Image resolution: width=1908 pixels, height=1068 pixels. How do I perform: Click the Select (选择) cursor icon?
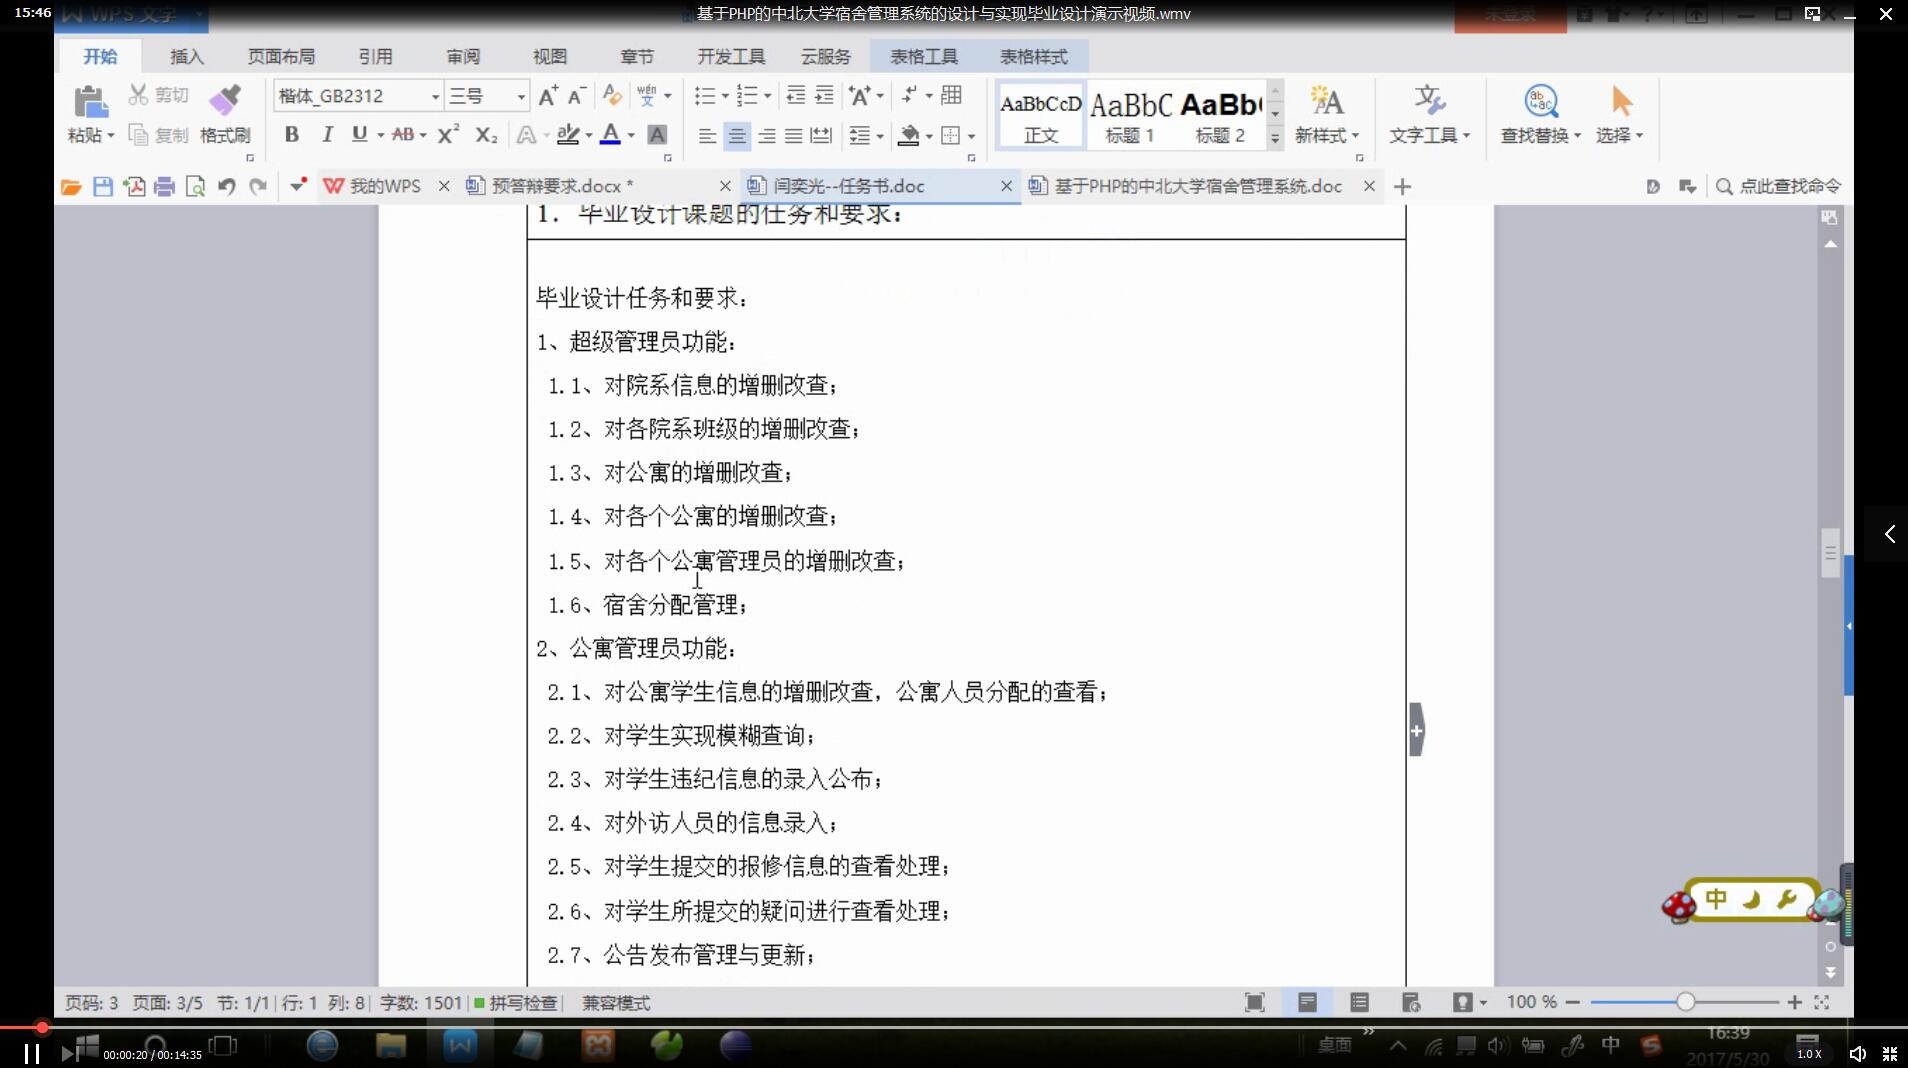point(1621,101)
